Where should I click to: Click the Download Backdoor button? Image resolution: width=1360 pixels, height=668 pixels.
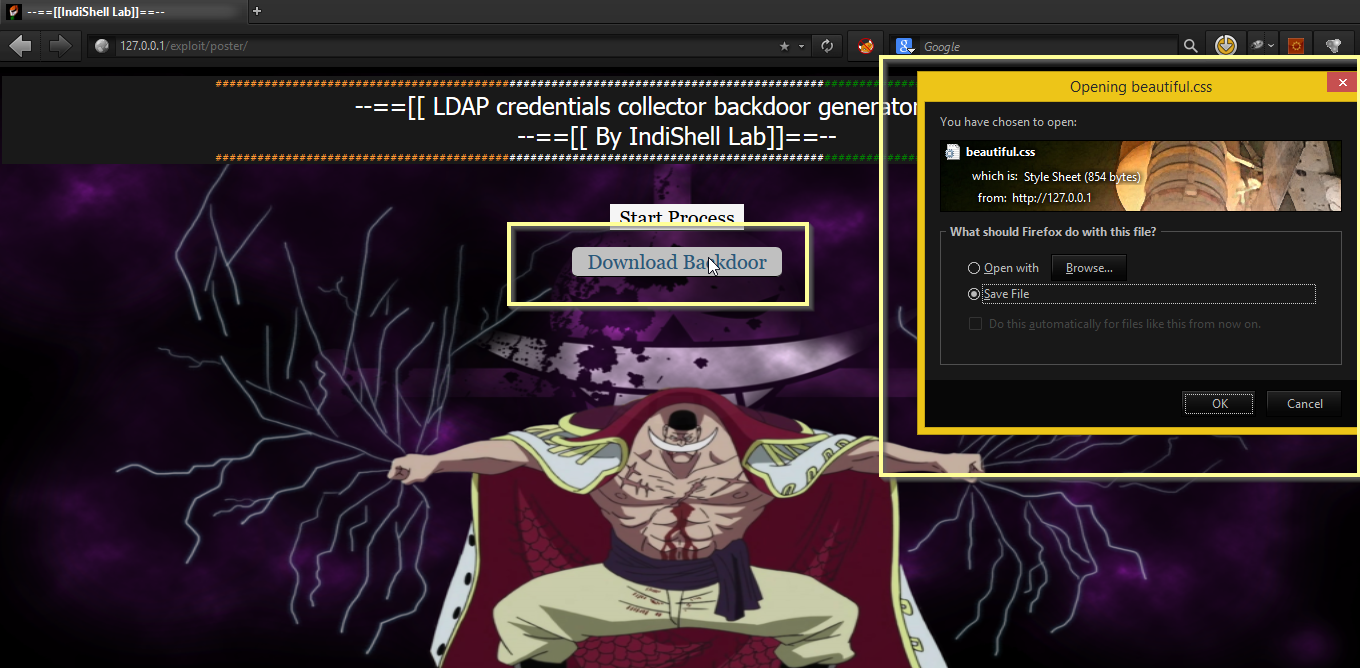(677, 262)
